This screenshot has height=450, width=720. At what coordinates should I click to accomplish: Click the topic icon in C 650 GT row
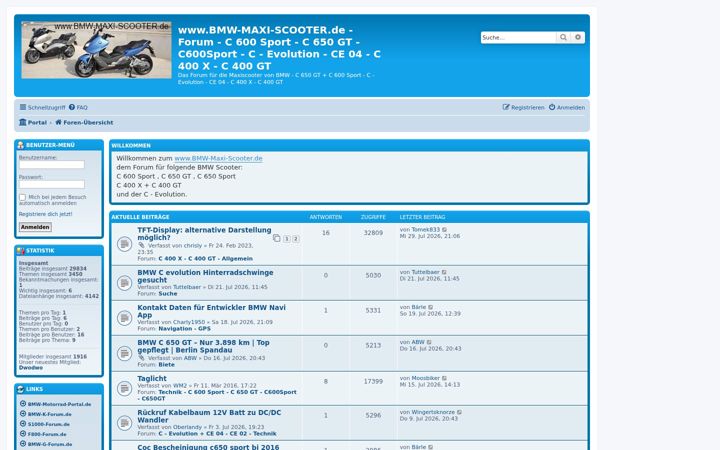[x=124, y=353]
